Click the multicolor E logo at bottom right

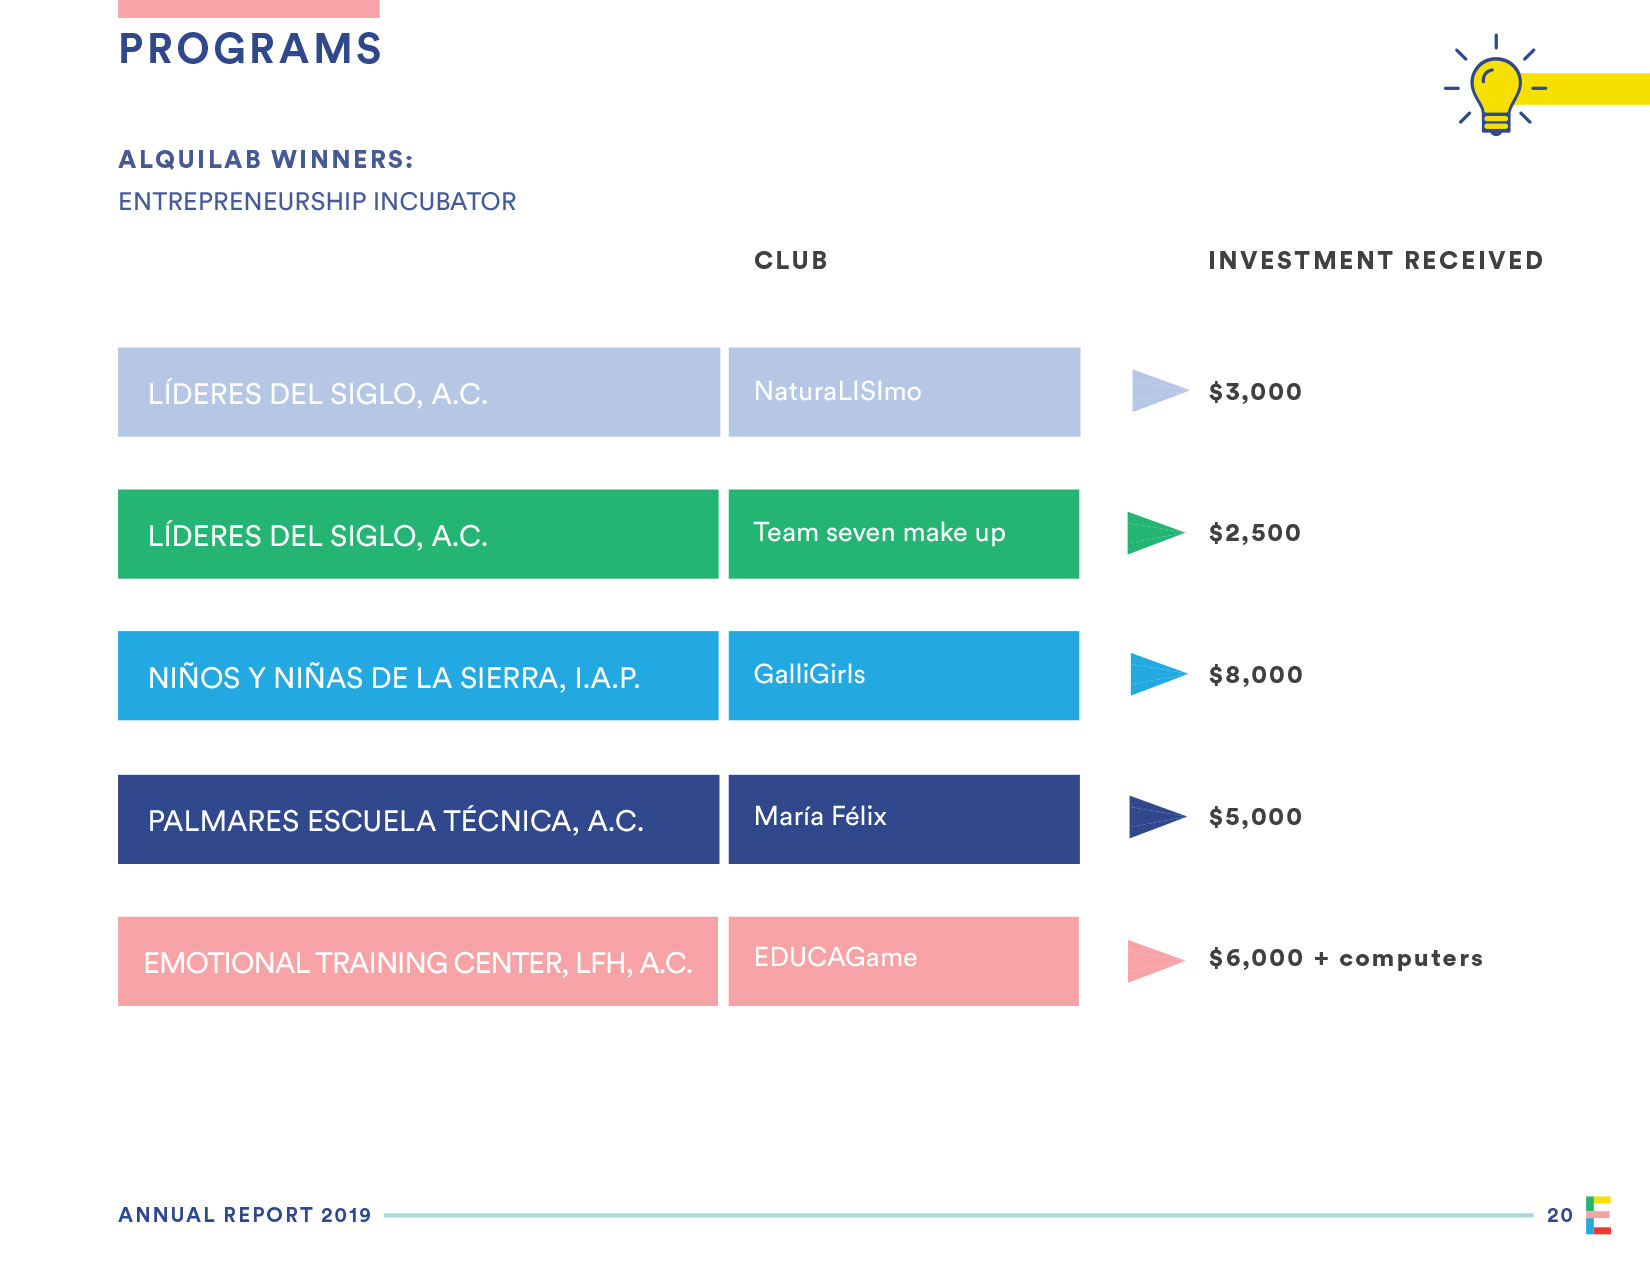1598,1215
